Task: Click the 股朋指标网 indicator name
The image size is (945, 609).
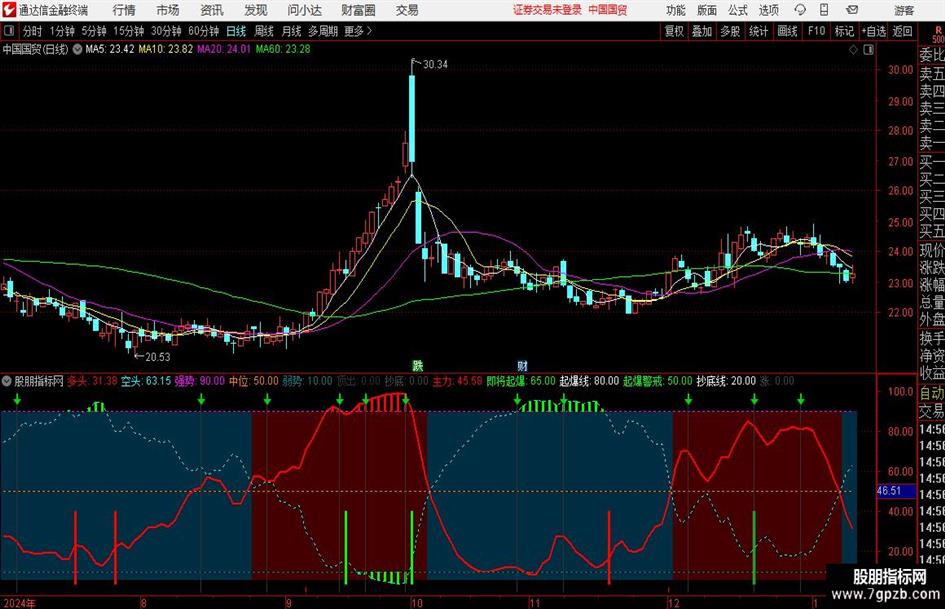Action: (x=39, y=381)
